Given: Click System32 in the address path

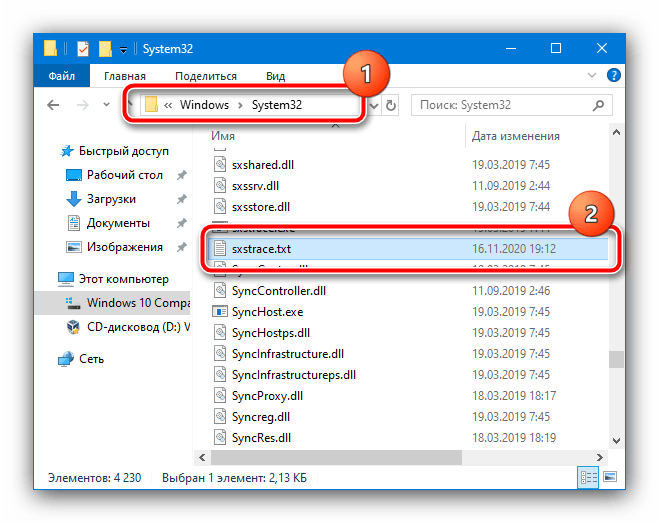Looking at the screenshot, I should (277, 105).
